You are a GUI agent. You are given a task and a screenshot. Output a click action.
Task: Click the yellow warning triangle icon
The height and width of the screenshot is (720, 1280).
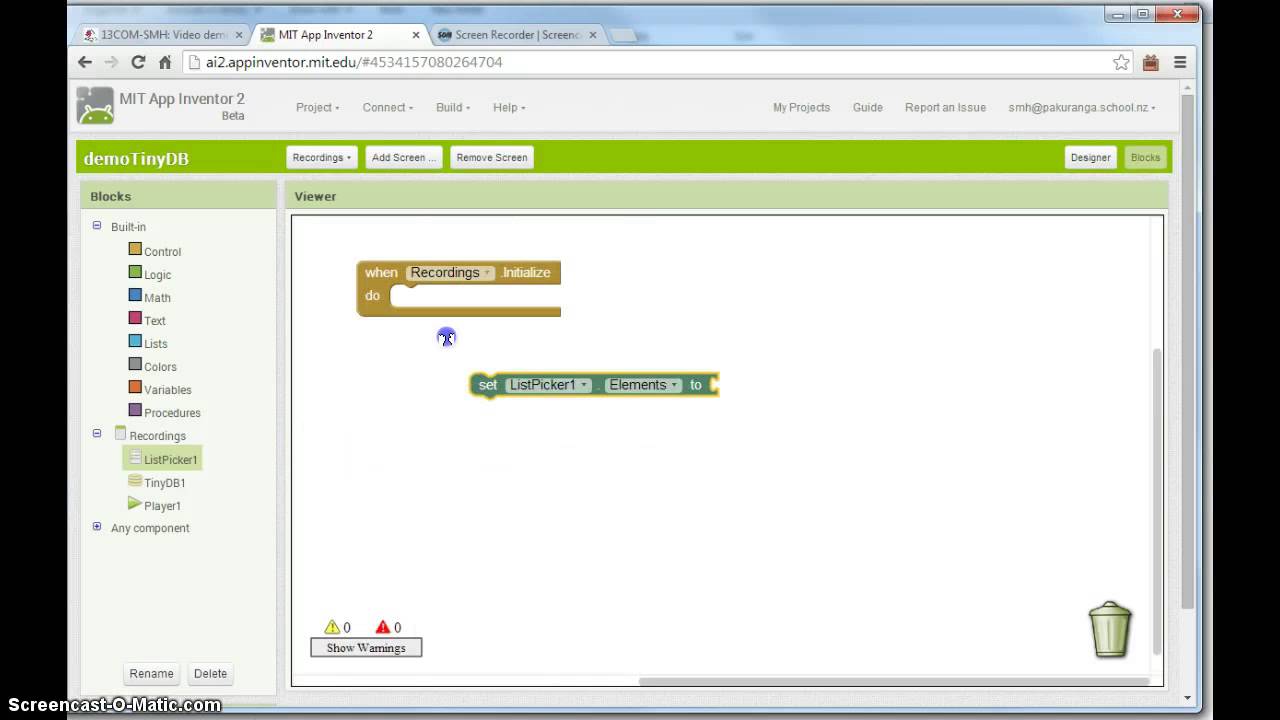(332, 627)
